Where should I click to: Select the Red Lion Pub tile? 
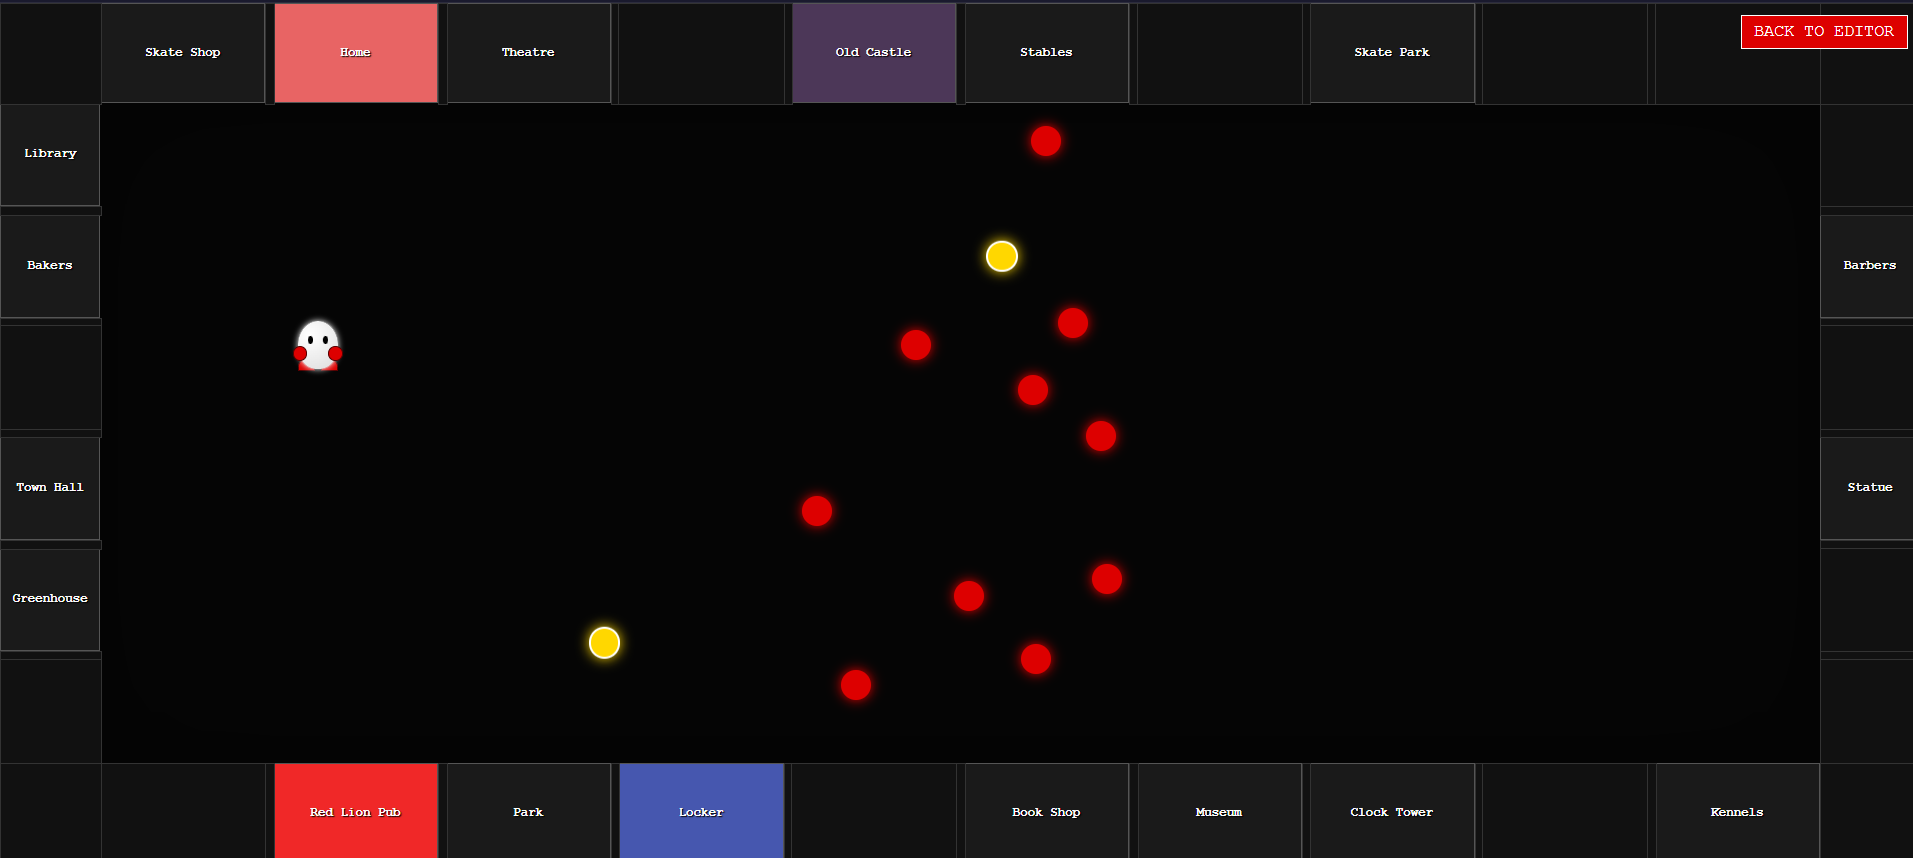(355, 811)
